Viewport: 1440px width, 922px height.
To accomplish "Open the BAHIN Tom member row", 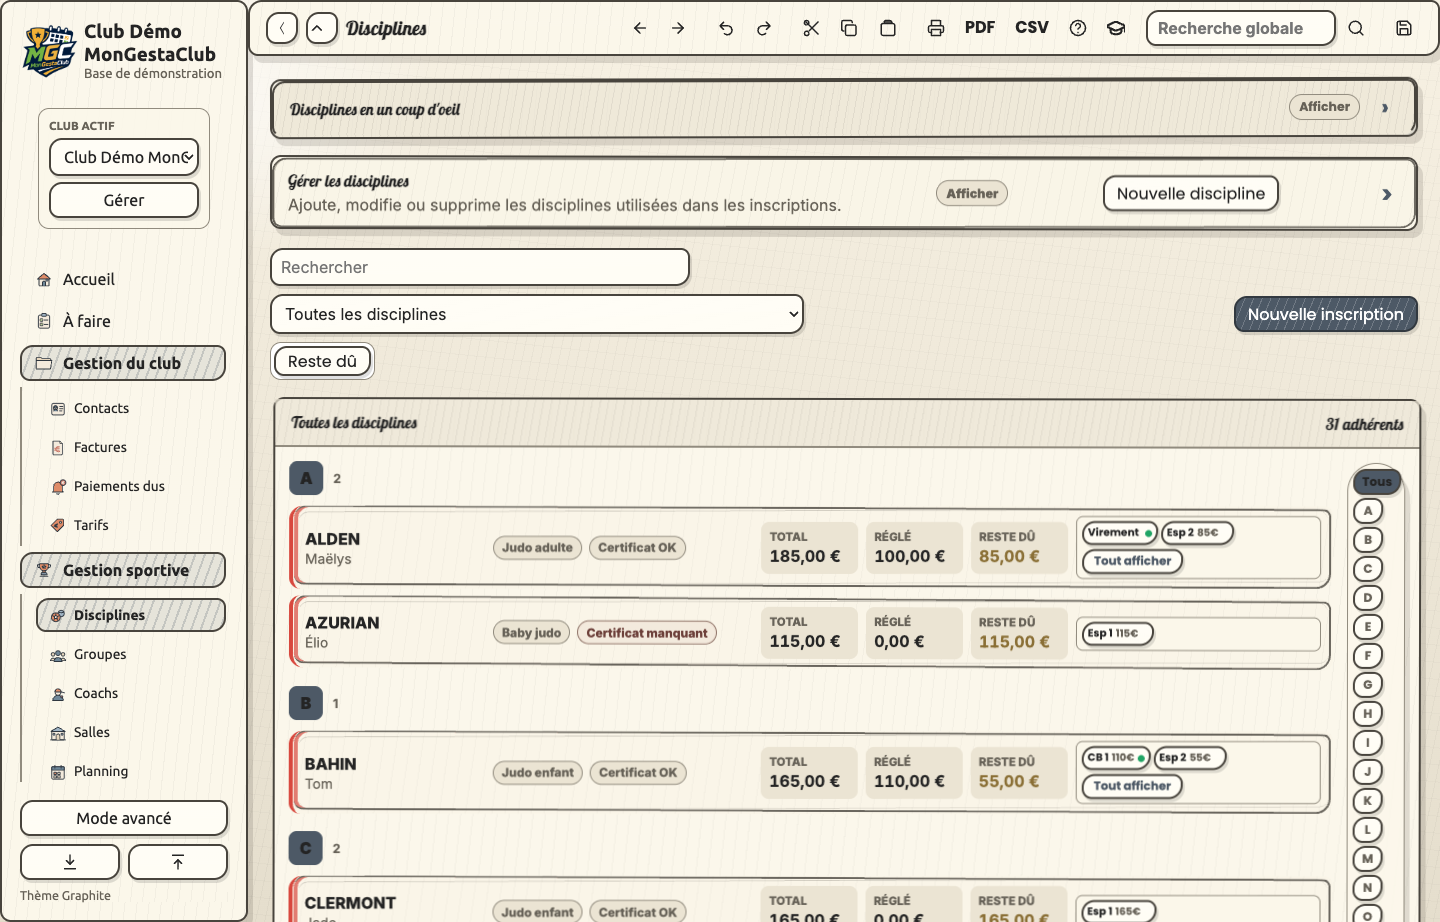I will [x=810, y=773].
